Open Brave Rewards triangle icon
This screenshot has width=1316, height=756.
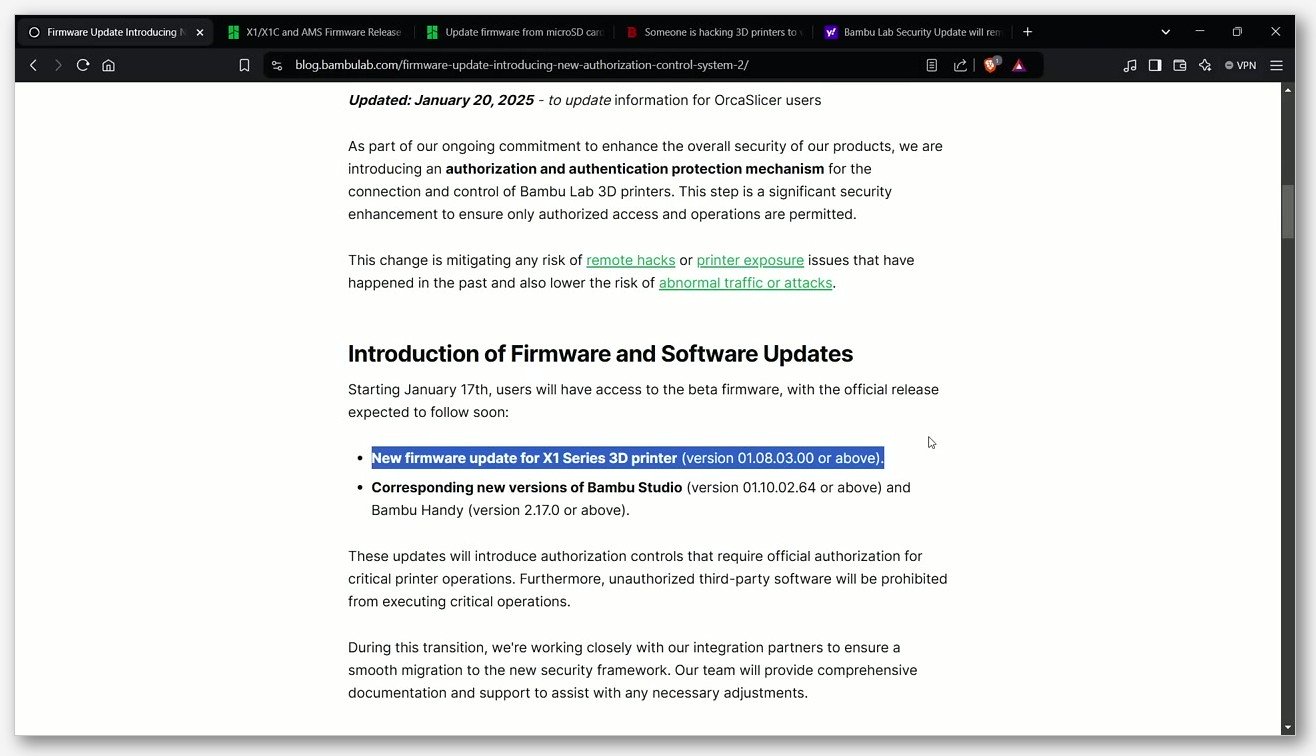click(x=1019, y=65)
